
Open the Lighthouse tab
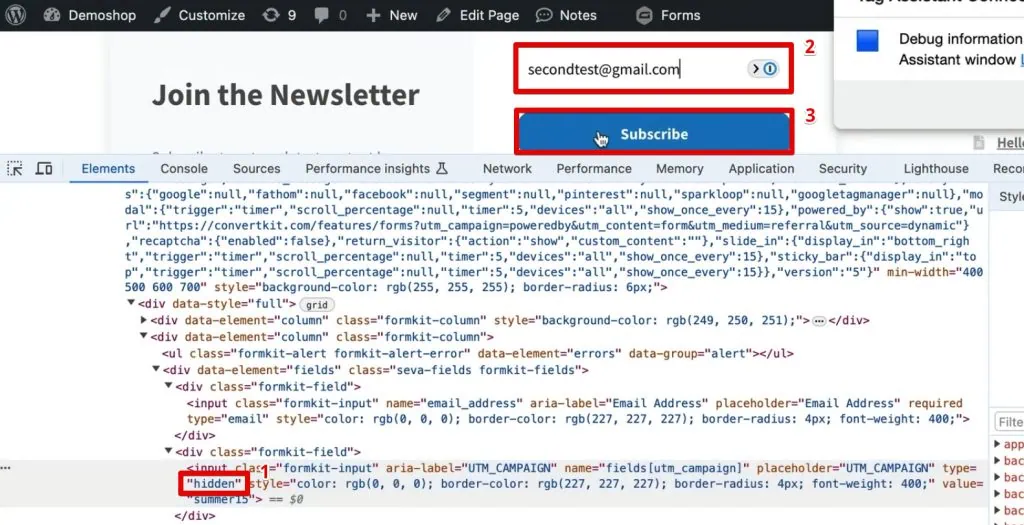pos(936,168)
